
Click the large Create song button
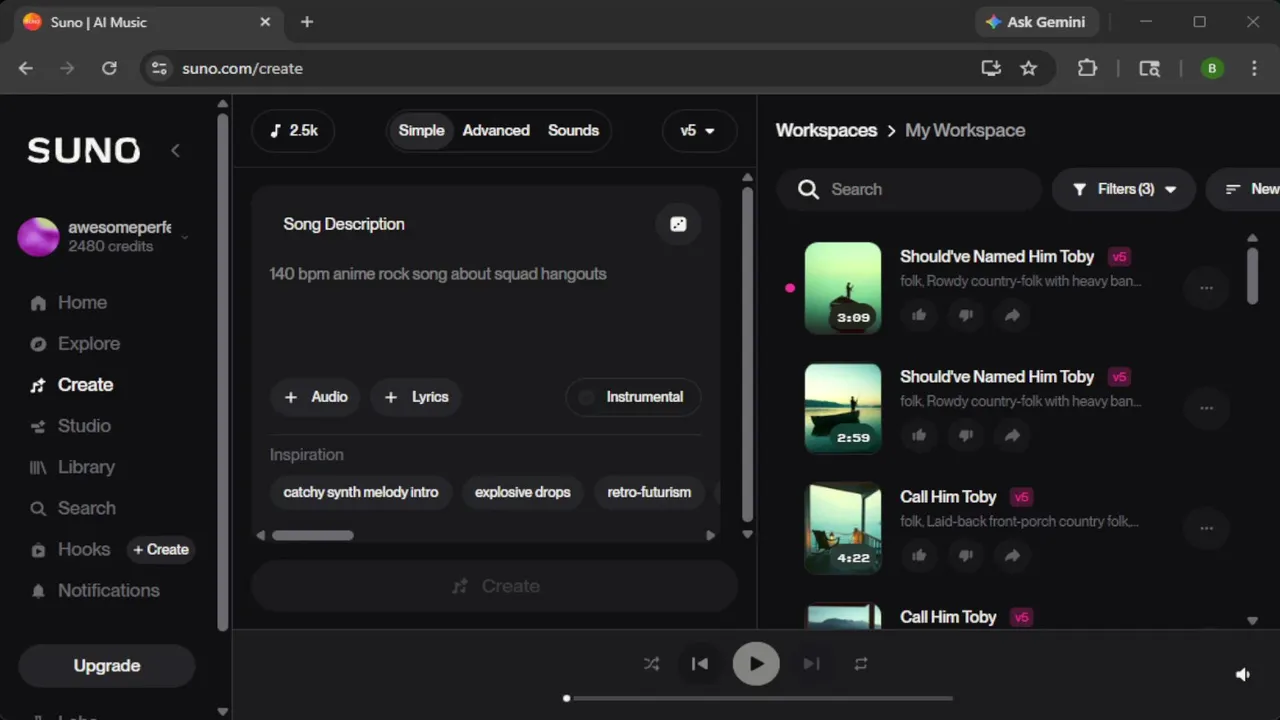495,586
